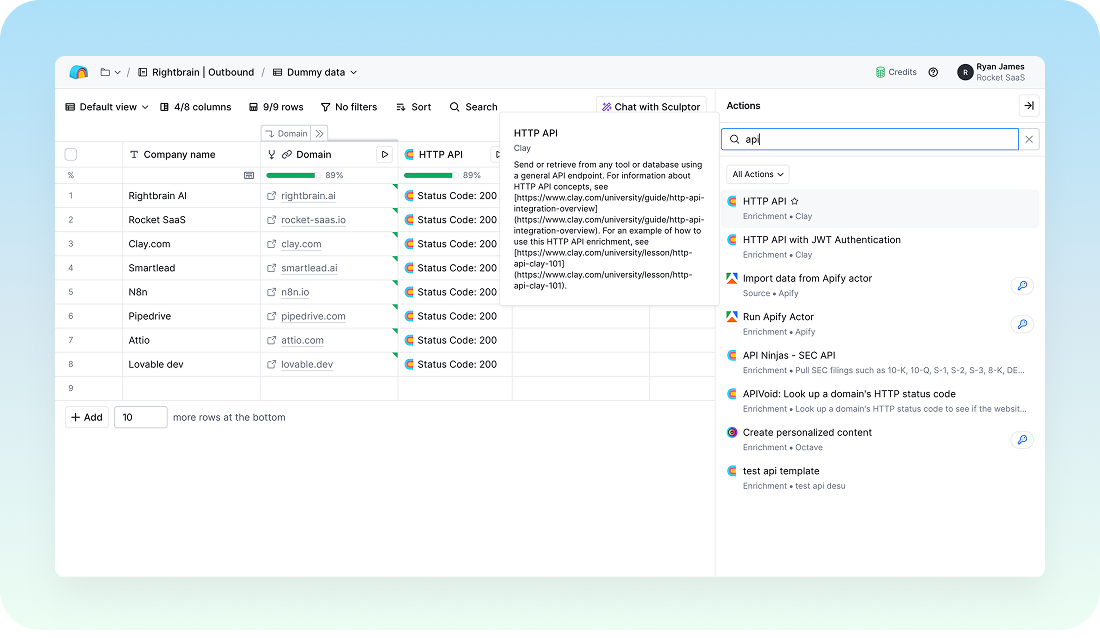Open the rightbrain.ai domain link

point(308,196)
